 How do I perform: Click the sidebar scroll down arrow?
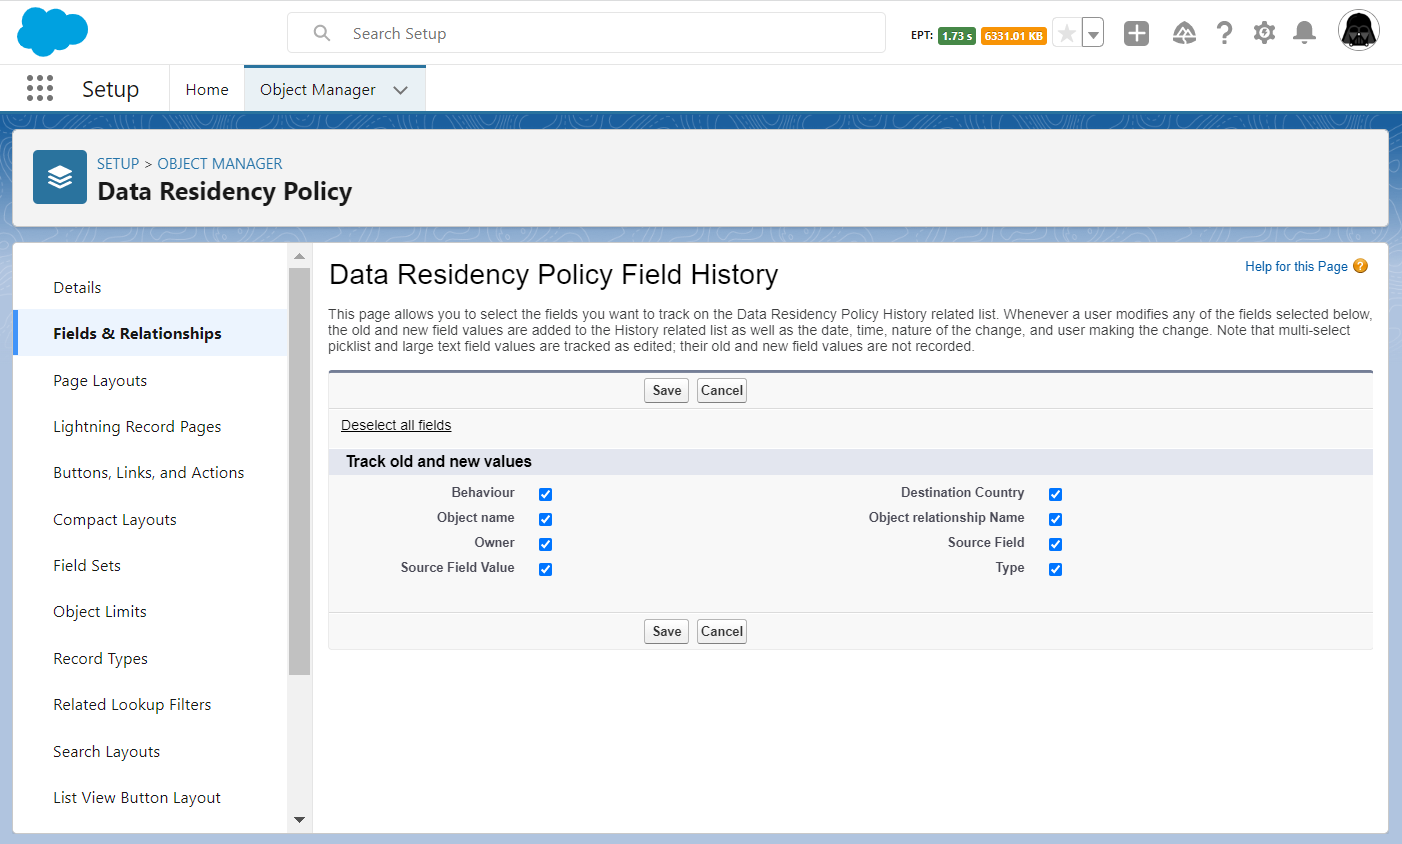(299, 819)
